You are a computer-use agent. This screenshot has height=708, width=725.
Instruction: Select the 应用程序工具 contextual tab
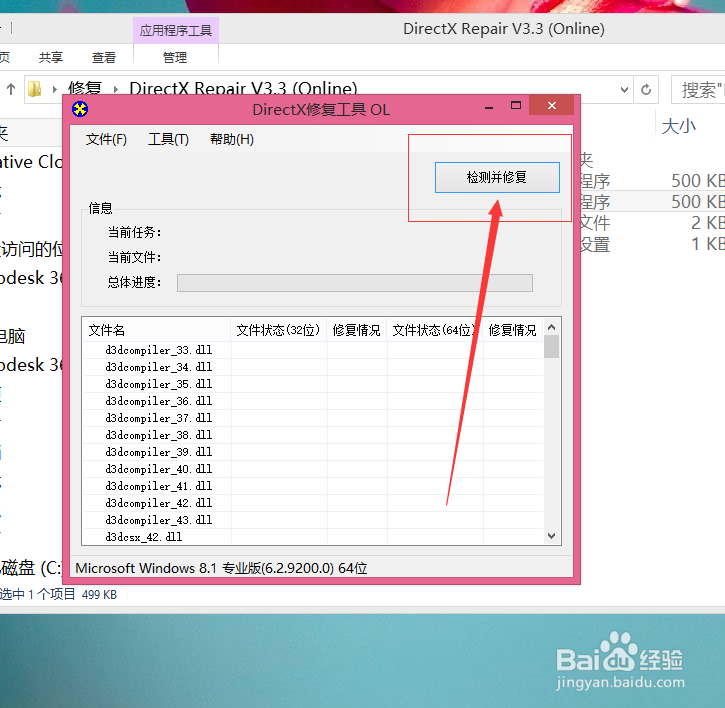click(176, 31)
